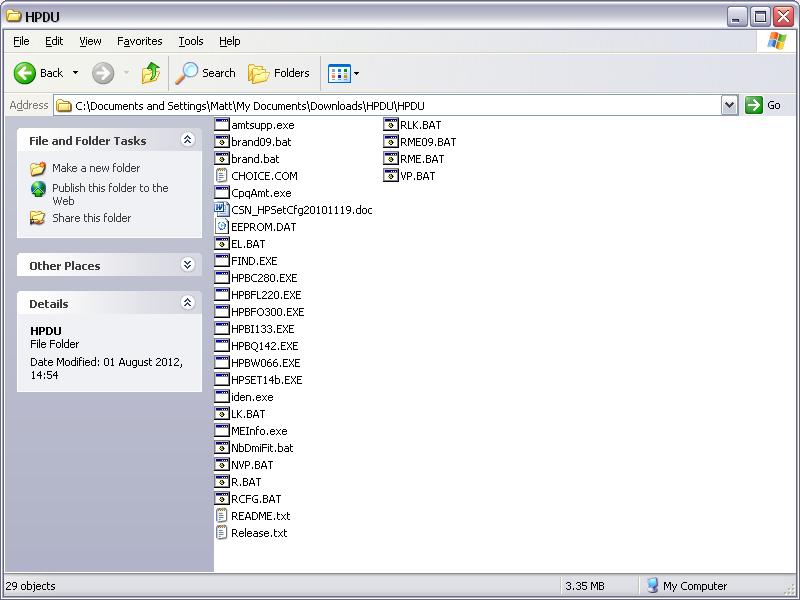Select the HPBI133.EXE file icon
Screen dimensions: 800x600
tap(222, 329)
